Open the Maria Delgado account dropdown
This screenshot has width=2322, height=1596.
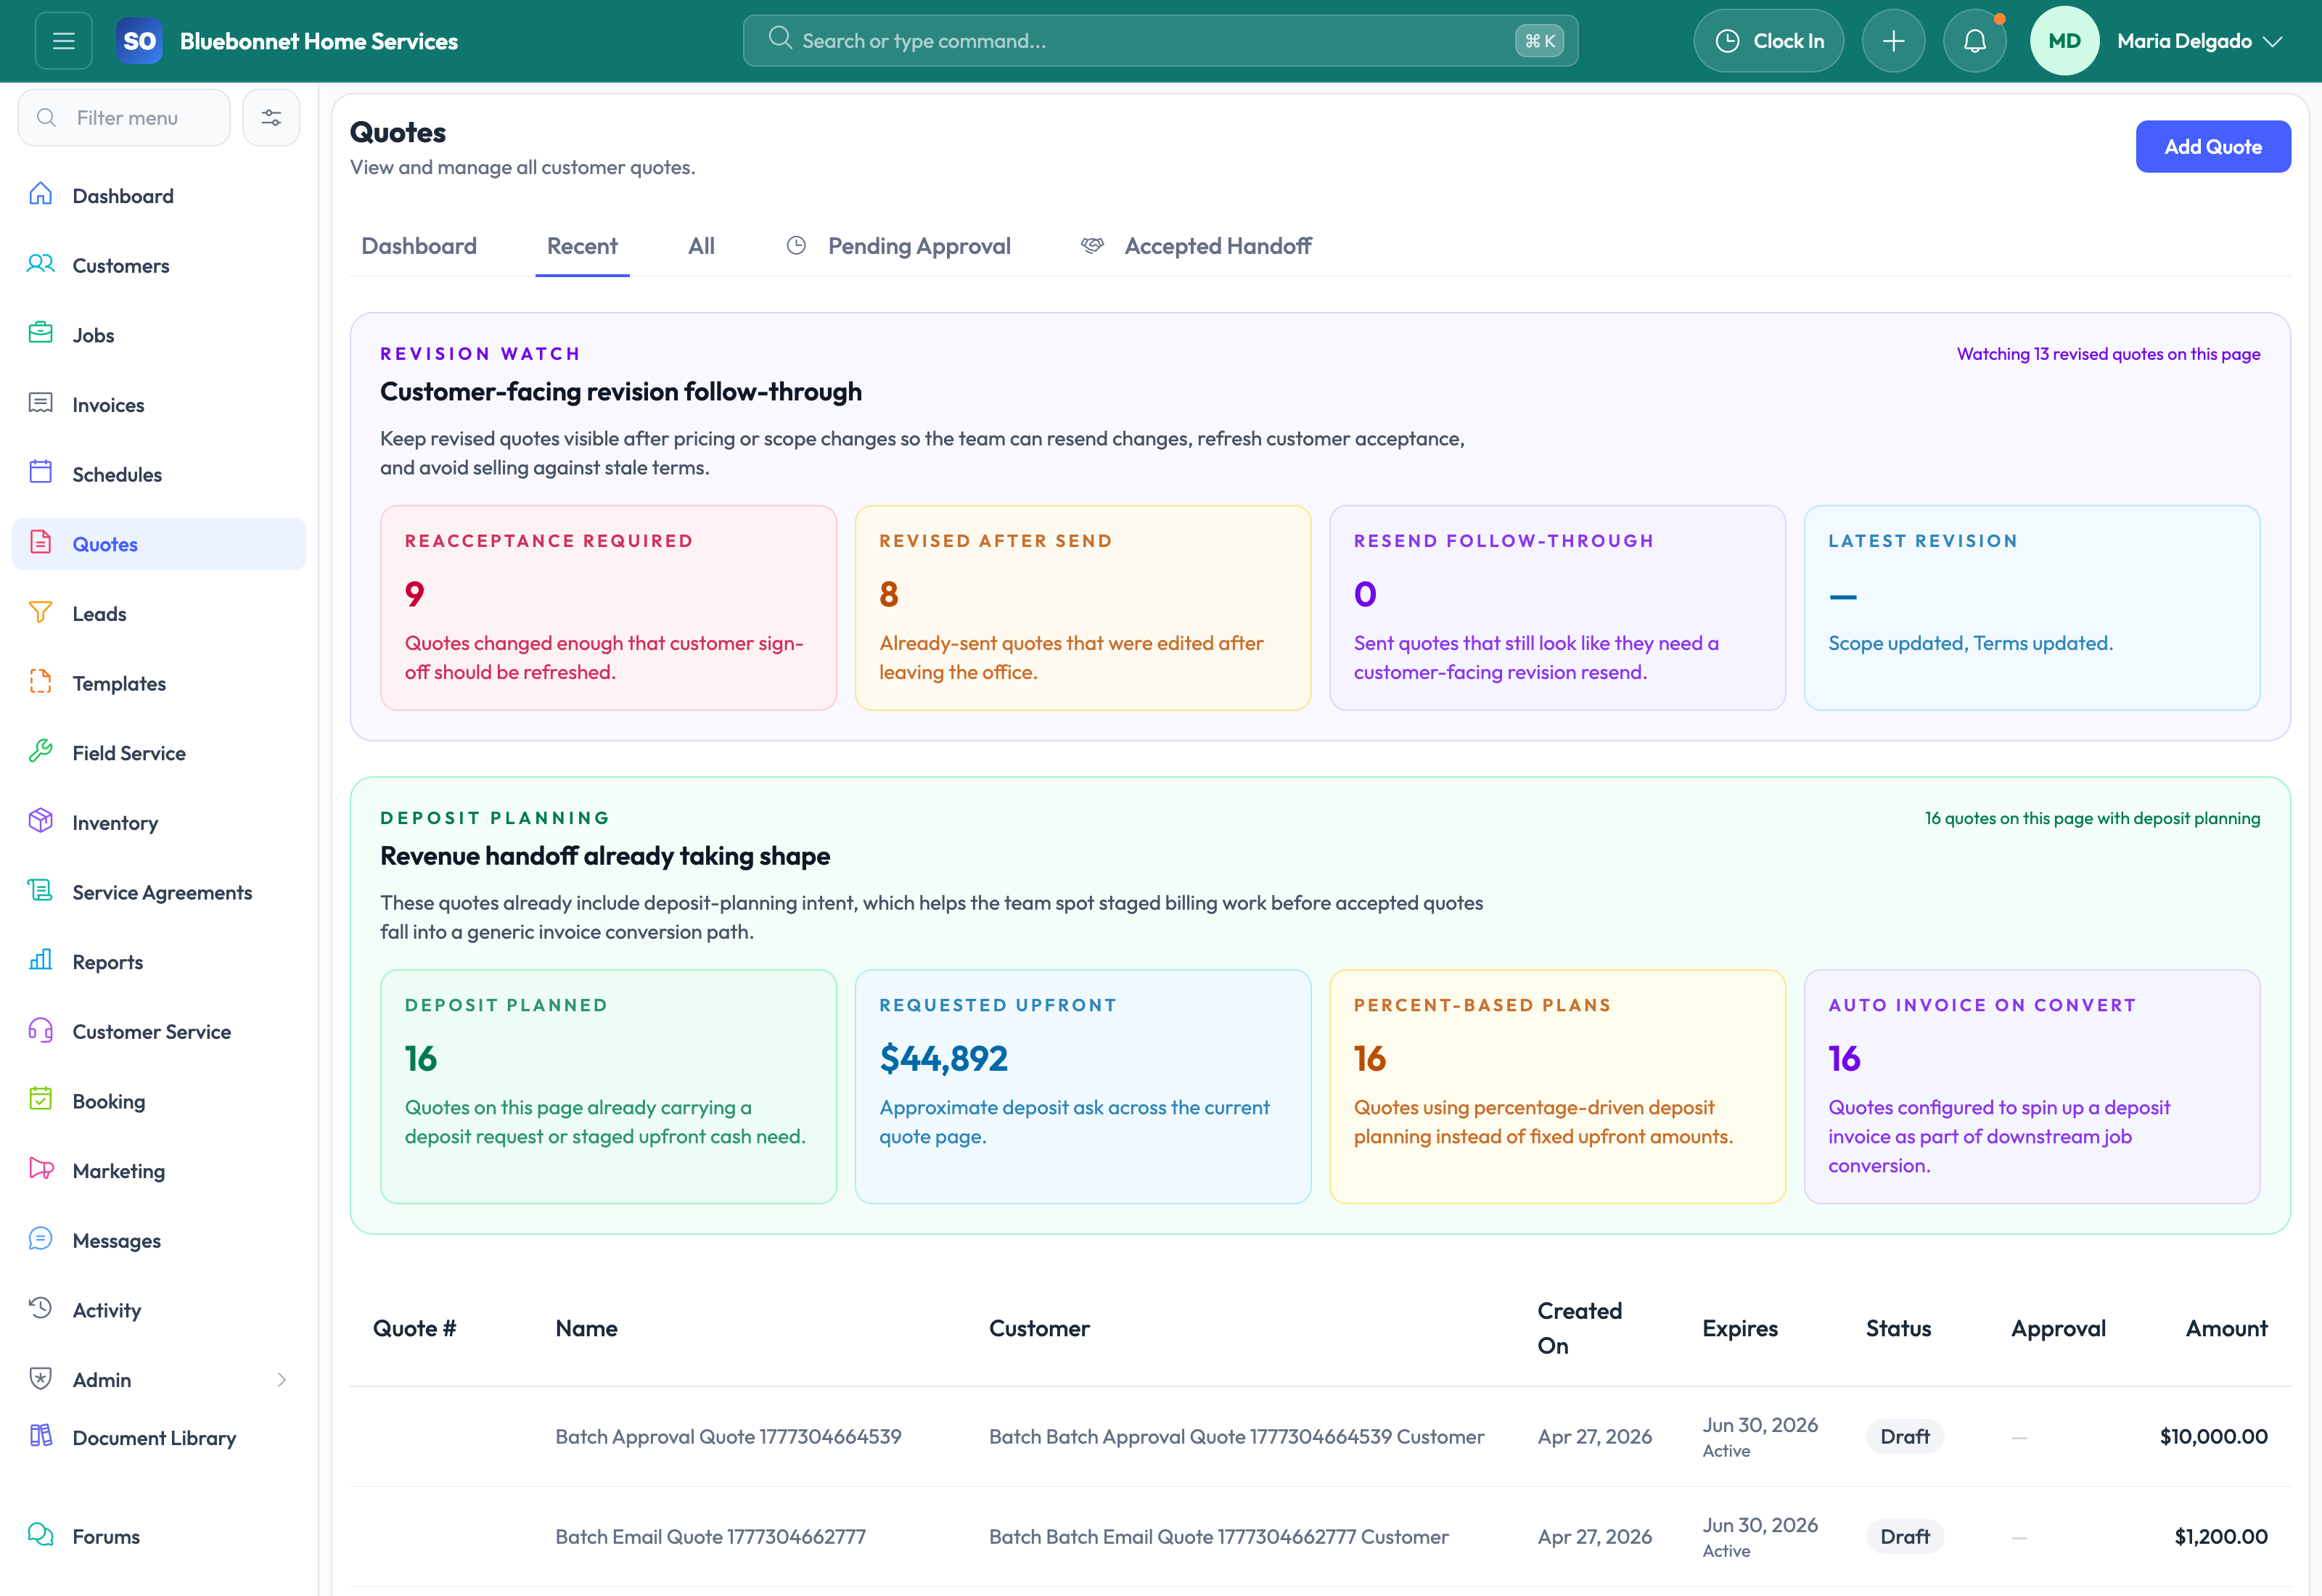pyautogui.click(x=2199, y=41)
